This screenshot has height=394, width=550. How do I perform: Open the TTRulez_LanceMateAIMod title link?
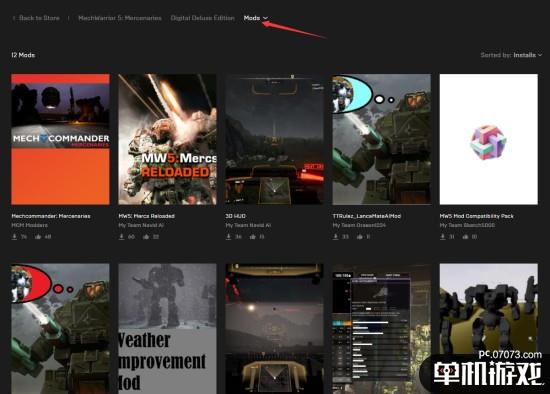(x=367, y=216)
